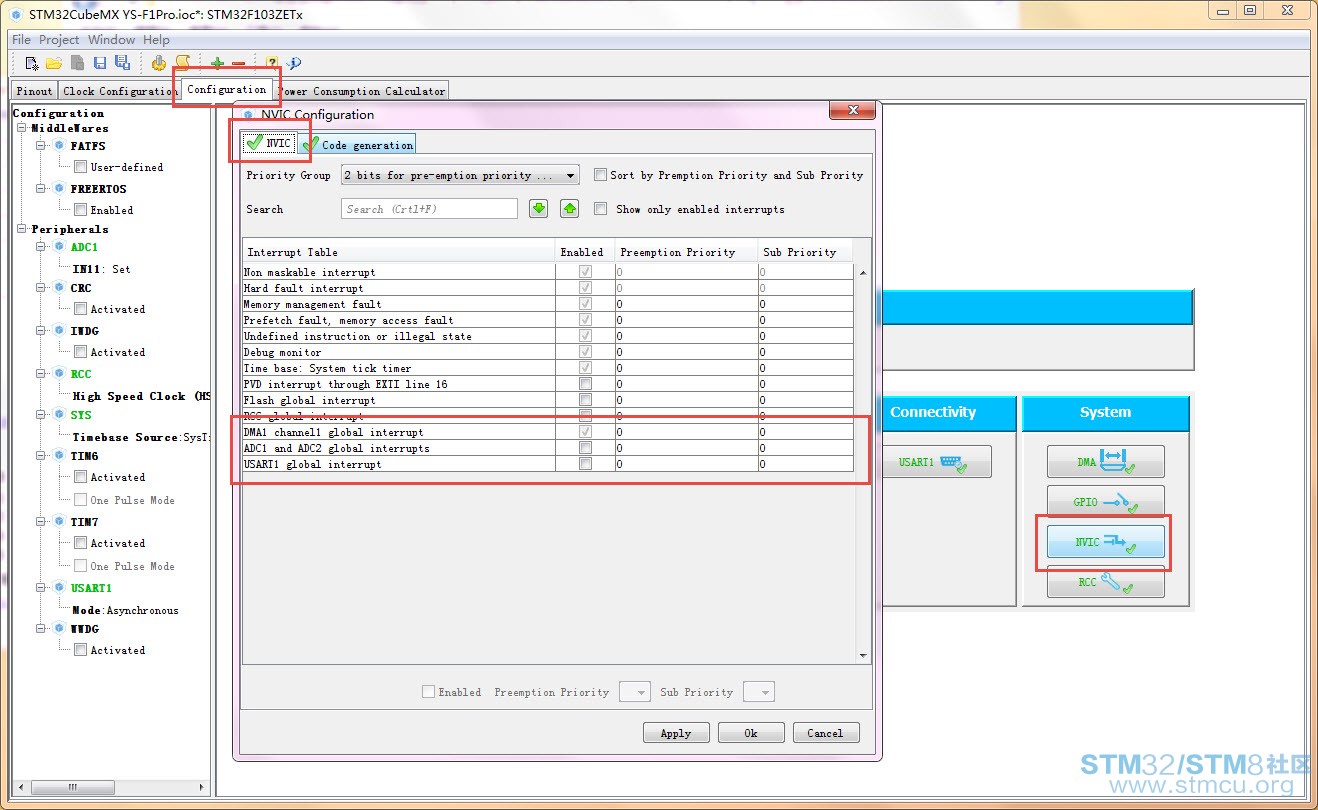The height and width of the screenshot is (810, 1318).
Task: Focus the interrupt Search field
Action: point(430,209)
